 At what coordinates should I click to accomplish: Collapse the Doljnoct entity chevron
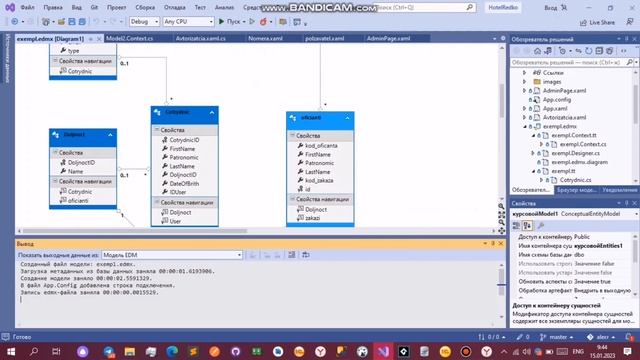click(x=110, y=135)
